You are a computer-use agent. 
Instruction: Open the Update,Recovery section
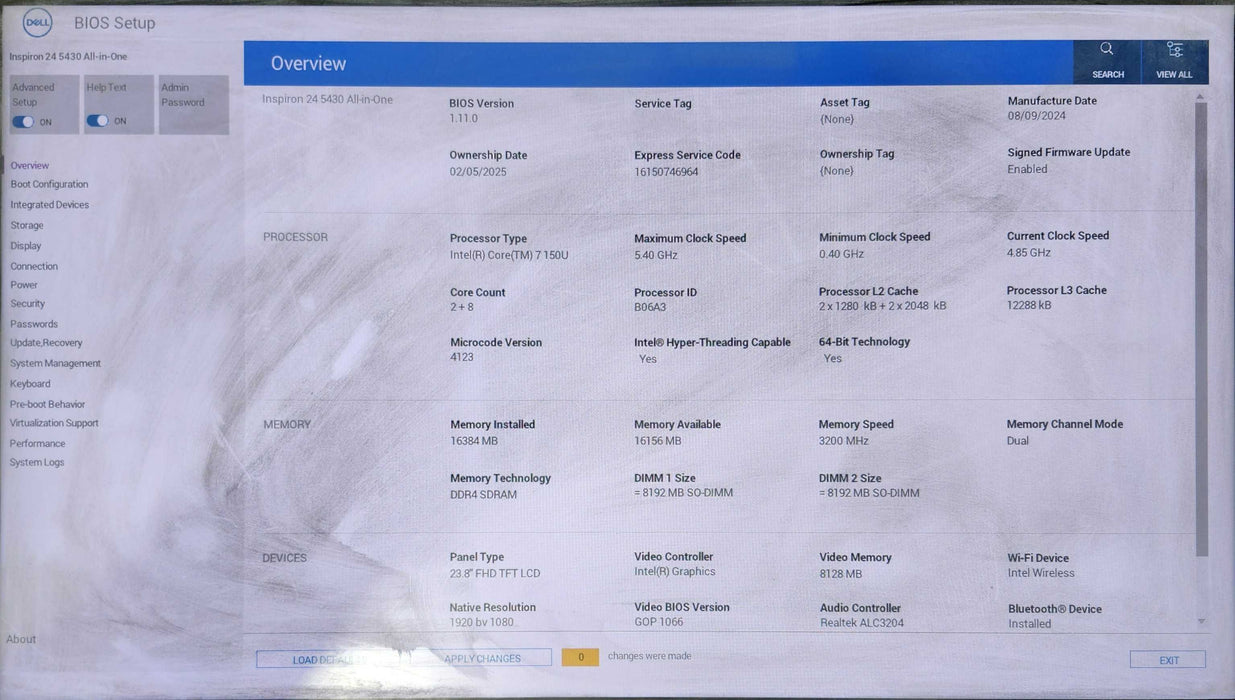pyautogui.click(x=47, y=342)
